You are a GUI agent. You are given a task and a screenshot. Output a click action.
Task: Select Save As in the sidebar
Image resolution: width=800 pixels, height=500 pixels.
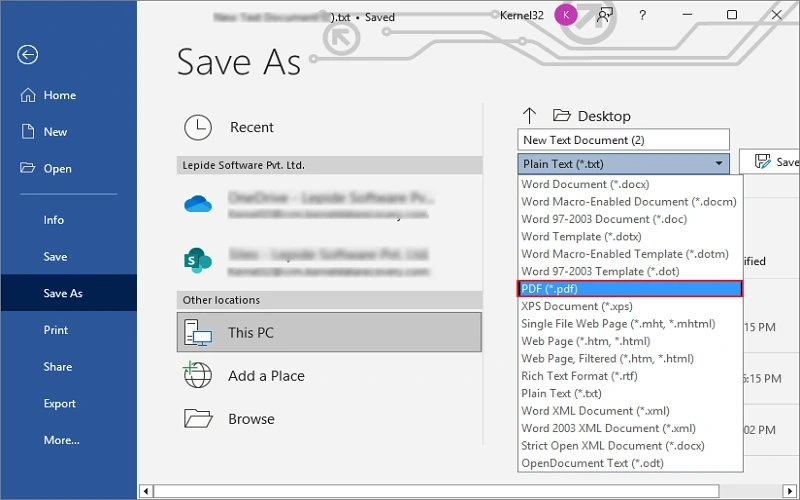coord(69,293)
